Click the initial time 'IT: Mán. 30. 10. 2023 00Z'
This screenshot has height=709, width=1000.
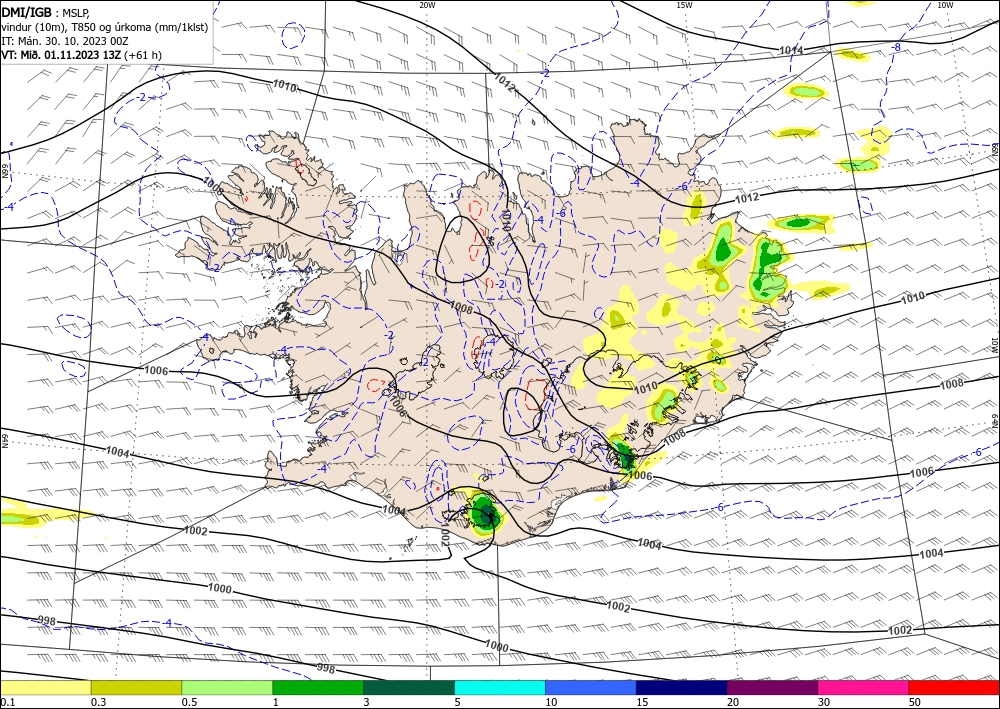pyautogui.click(x=65, y=41)
